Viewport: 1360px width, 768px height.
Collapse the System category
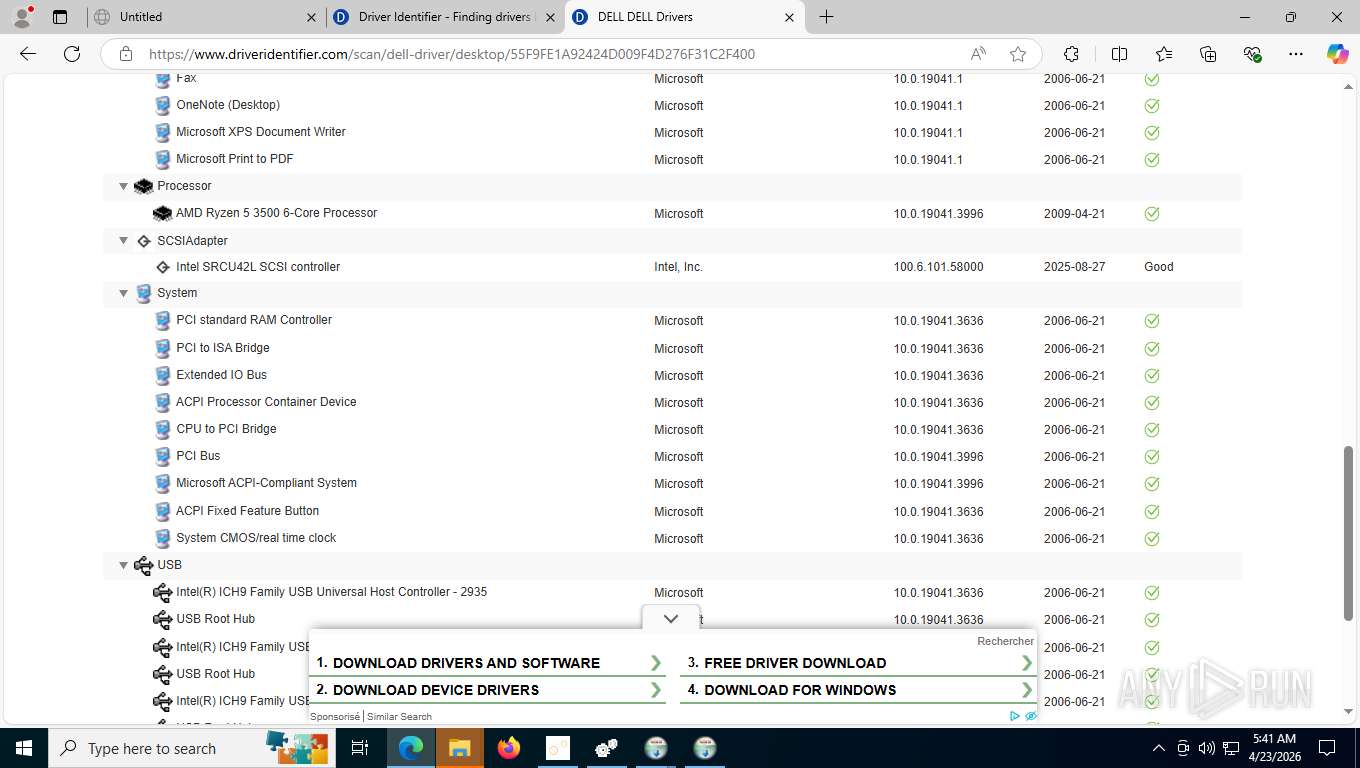(124, 293)
